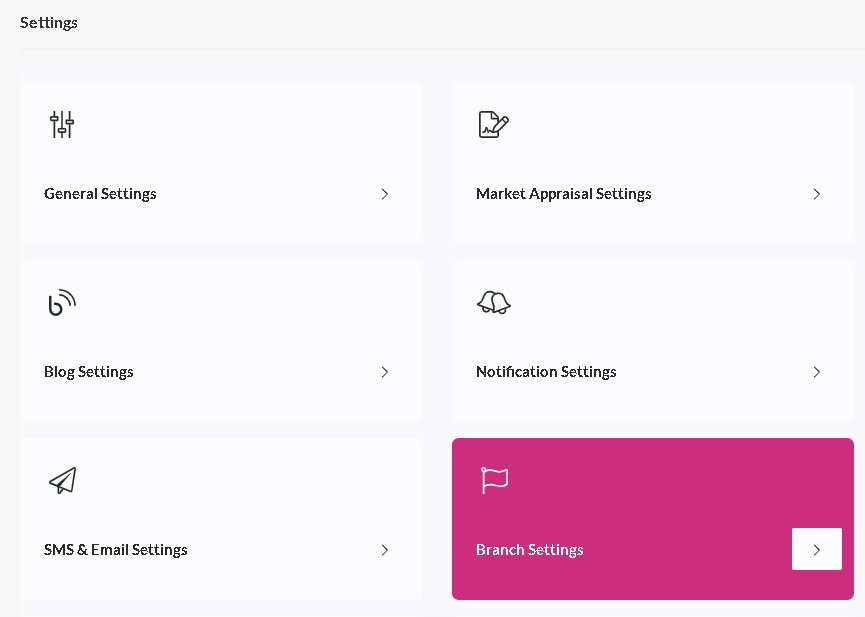The image size is (865, 617).
Task: Select the Branch Settings label text
Action: [x=529, y=550]
